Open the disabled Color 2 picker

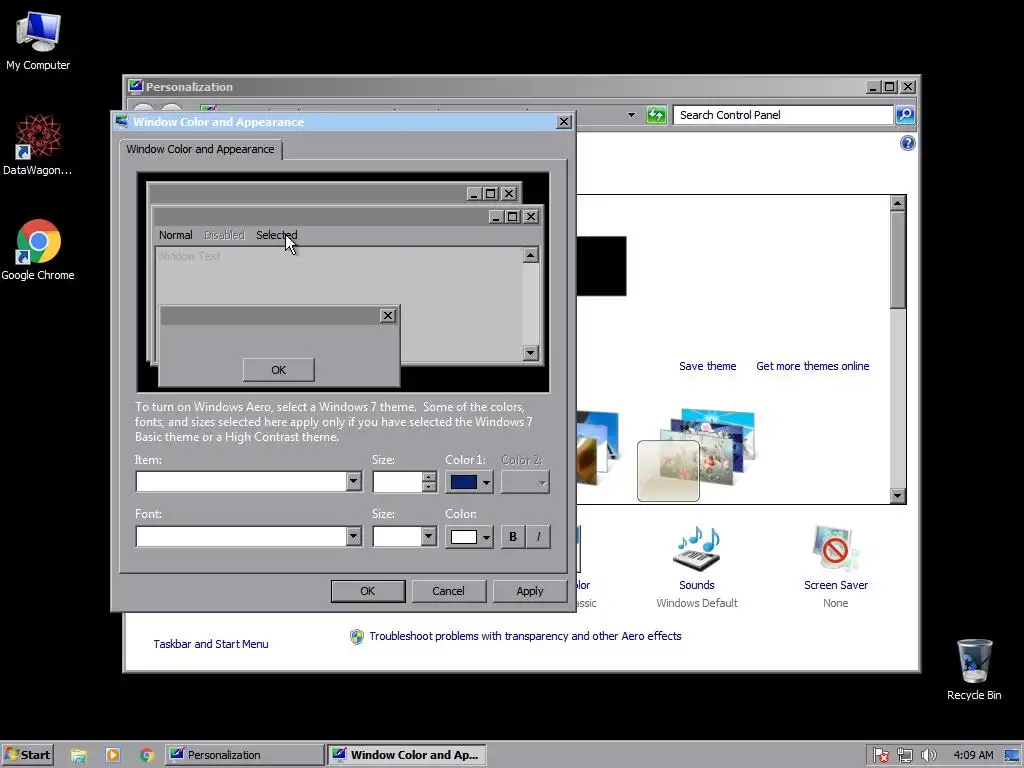coord(525,482)
